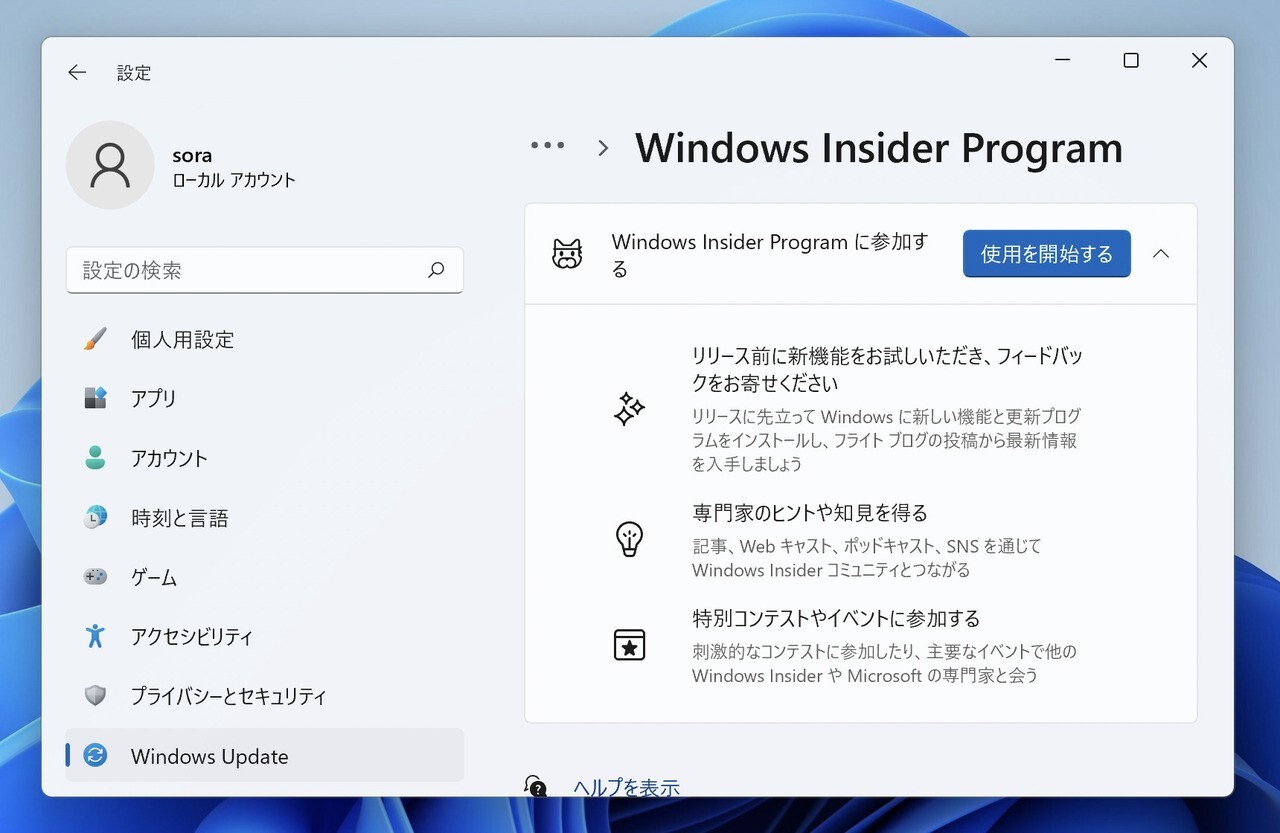This screenshot has width=1280, height=833.
Task: Click the Insider cat mascot icon
Action: coord(567,254)
